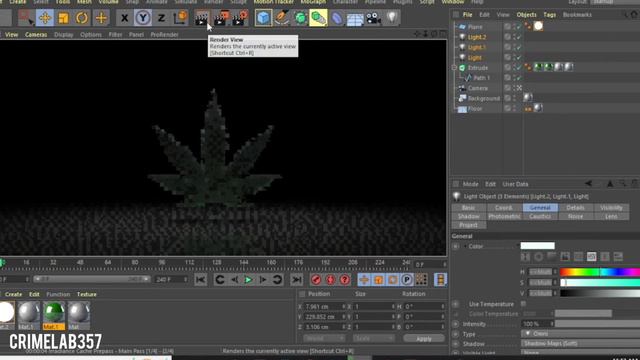Click the Render View clapperboard icon
640x360 pixels.
(x=202, y=18)
